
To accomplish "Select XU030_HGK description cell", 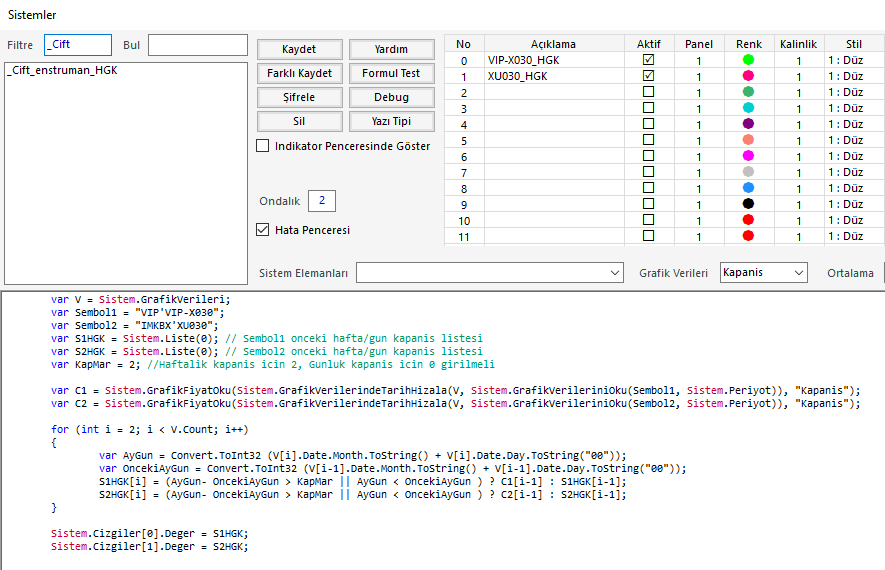I will pos(554,76).
